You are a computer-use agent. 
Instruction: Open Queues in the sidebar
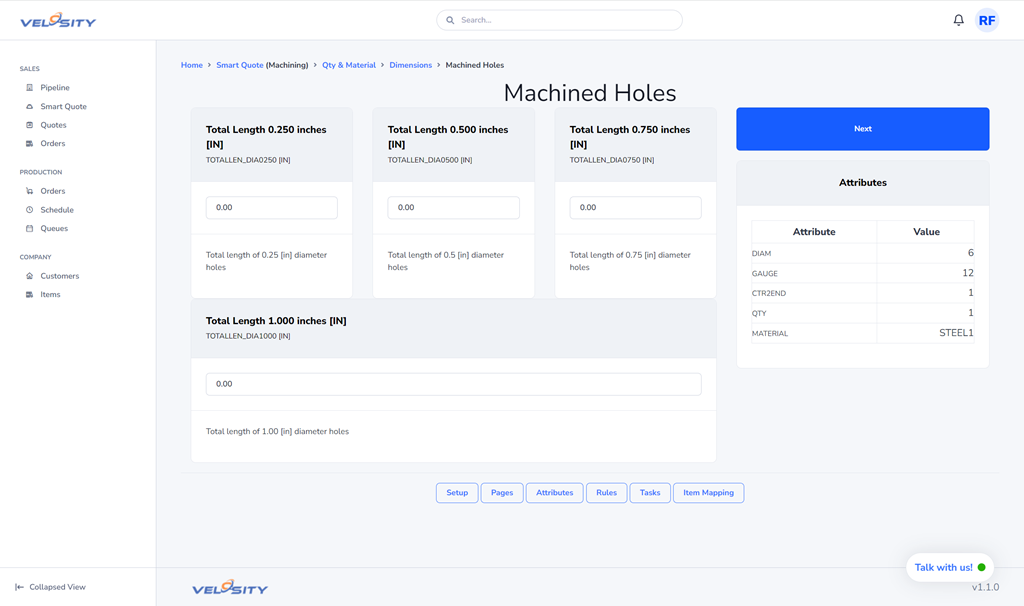click(x=54, y=229)
